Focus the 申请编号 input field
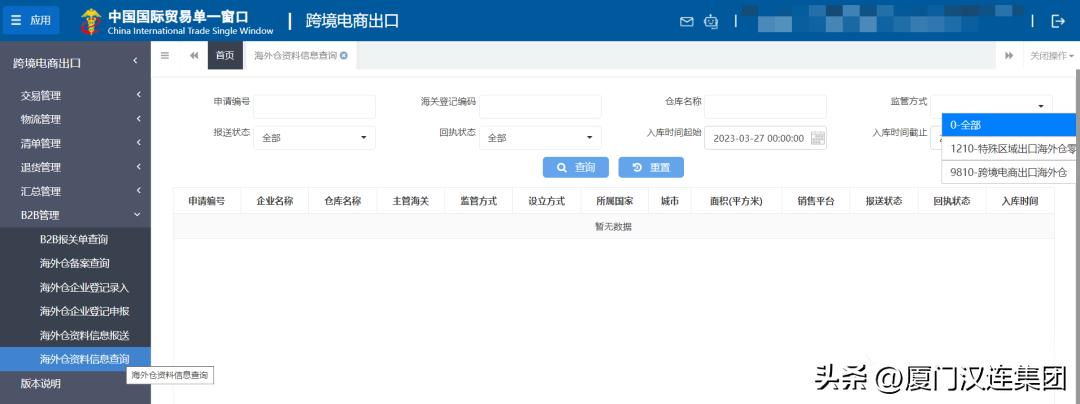1080x404 pixels. 314,107
